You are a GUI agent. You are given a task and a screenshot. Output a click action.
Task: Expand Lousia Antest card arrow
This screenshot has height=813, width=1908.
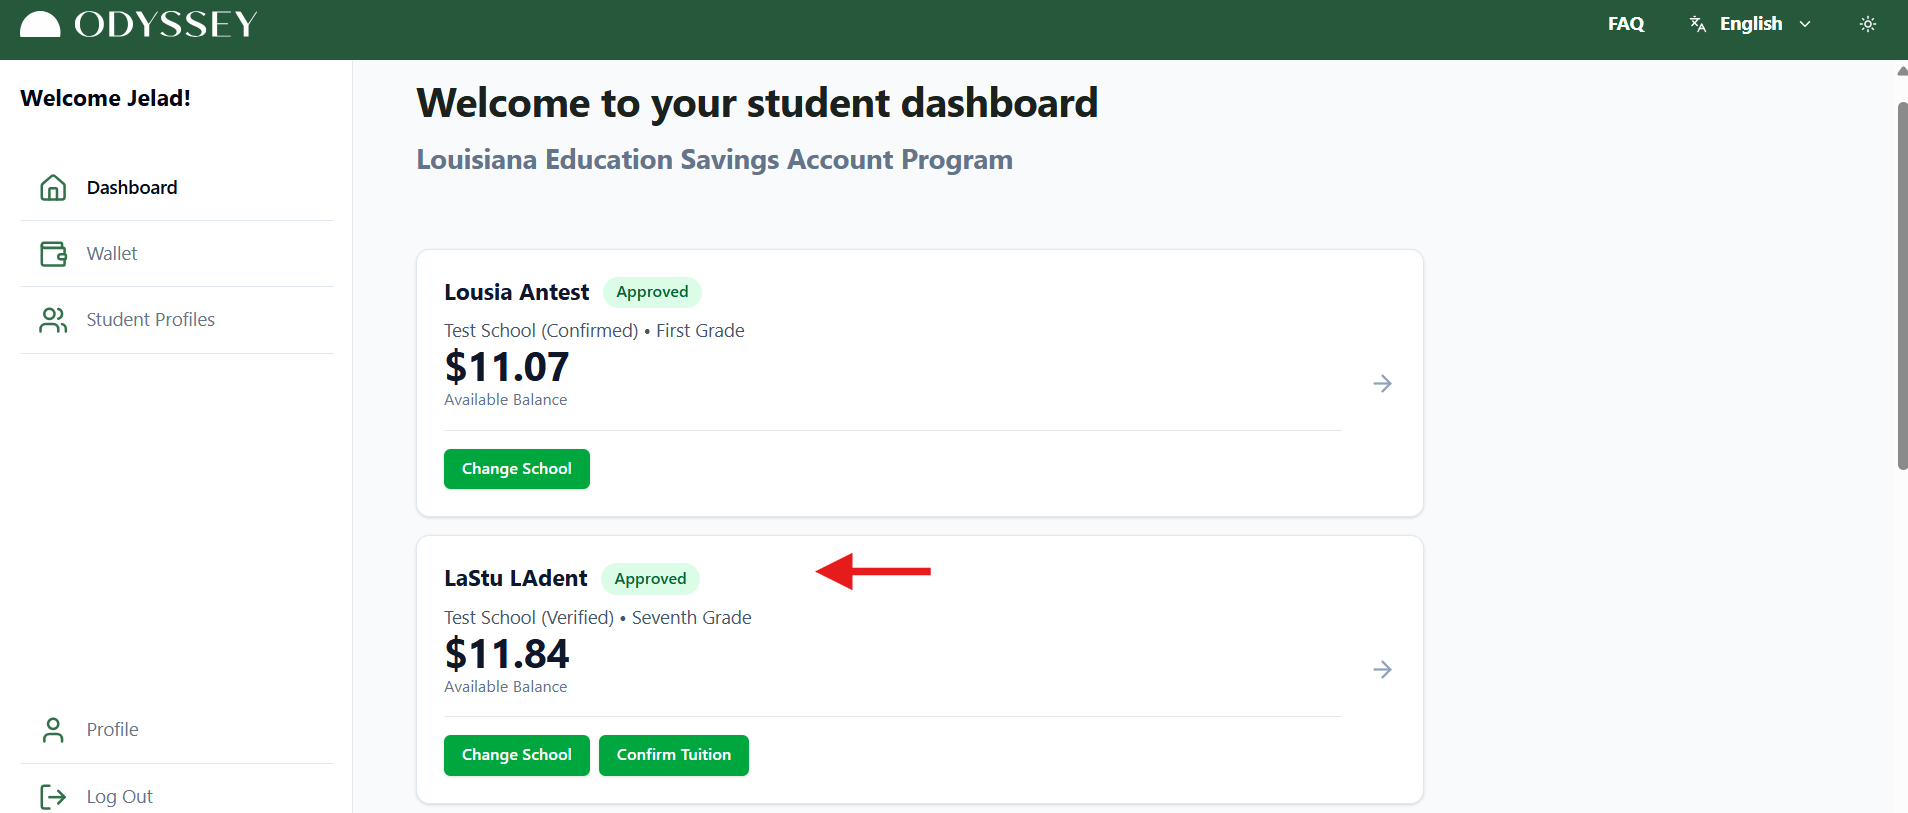[1382, 384]
